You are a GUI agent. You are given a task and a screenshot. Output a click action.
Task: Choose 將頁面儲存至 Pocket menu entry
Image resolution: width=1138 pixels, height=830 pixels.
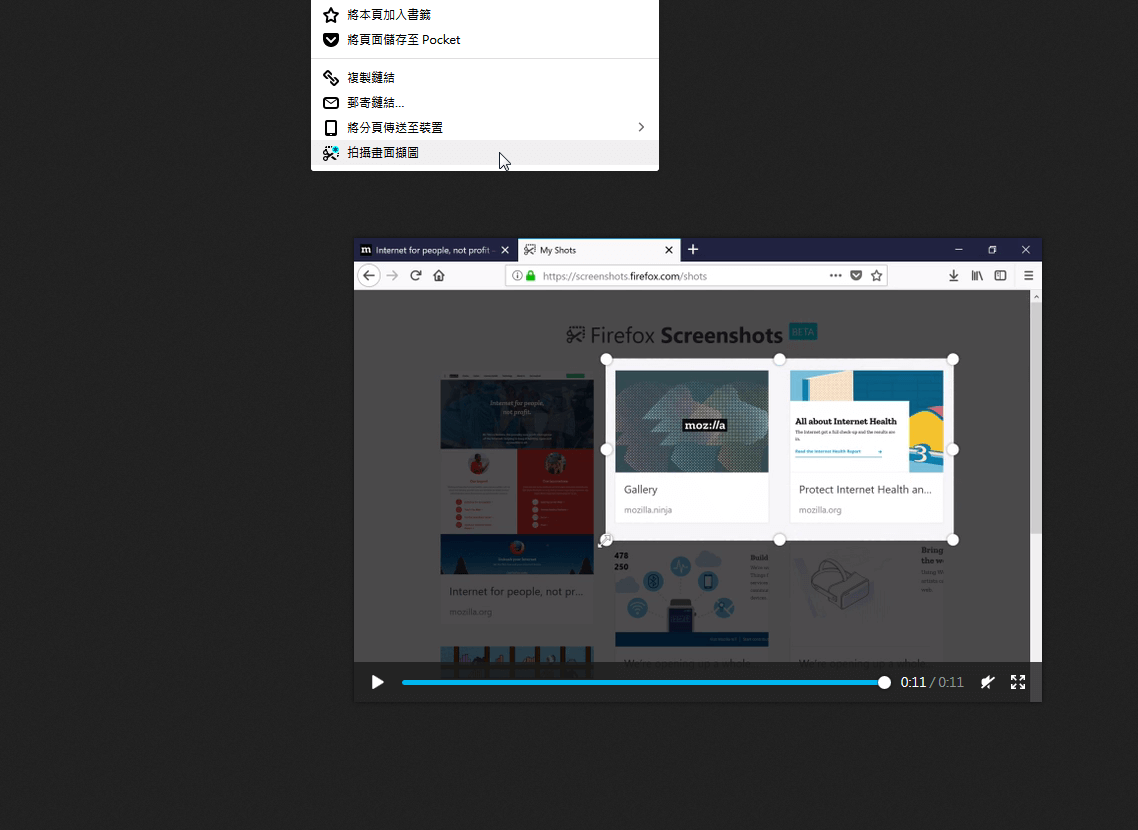[x=485, y=40]
